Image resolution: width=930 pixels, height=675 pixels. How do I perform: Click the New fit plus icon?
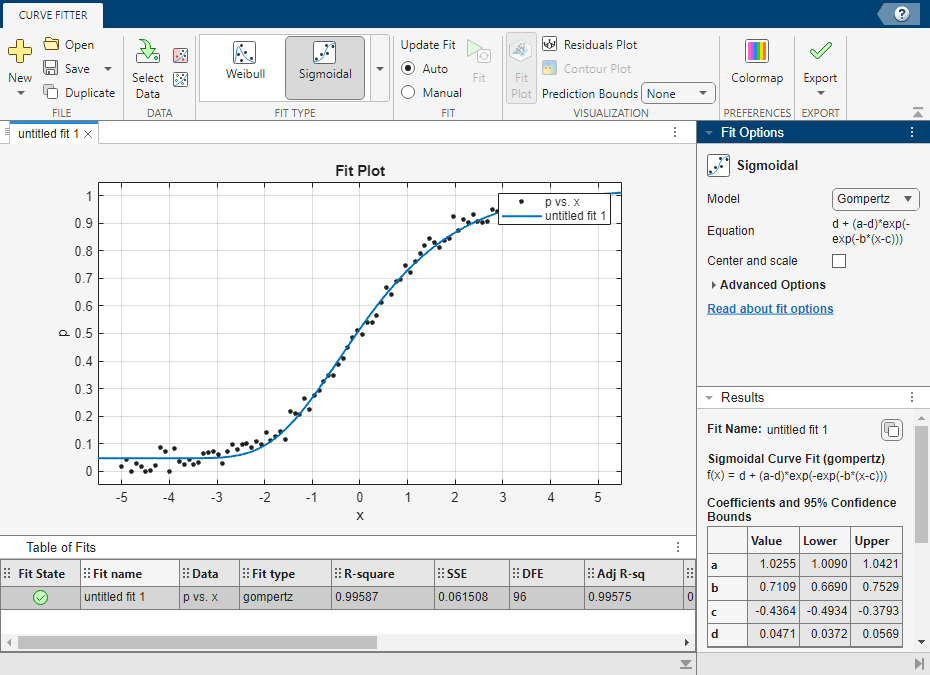coord(20,52)
